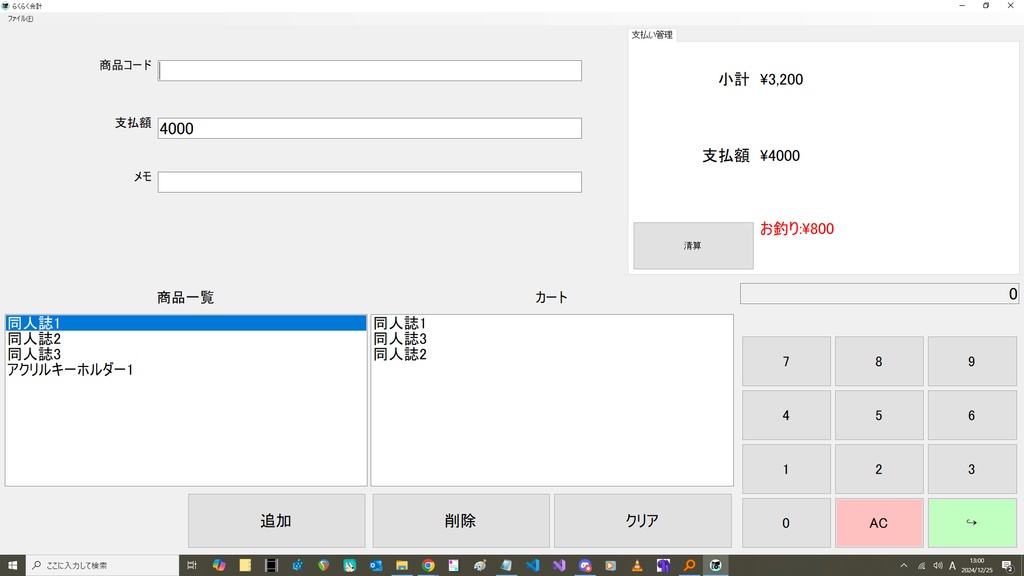Click the active らくらく会計 taskbar icon
The width and height of the screenshot is (1024, 576).
pos(715,566)
